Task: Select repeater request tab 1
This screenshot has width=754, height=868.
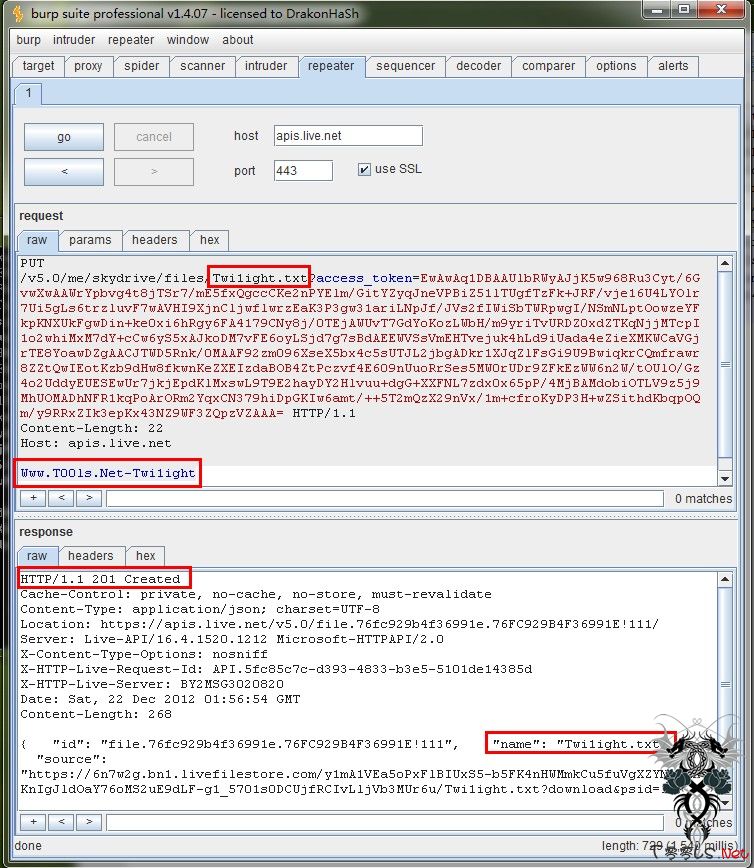Action: tap(28, 93)
